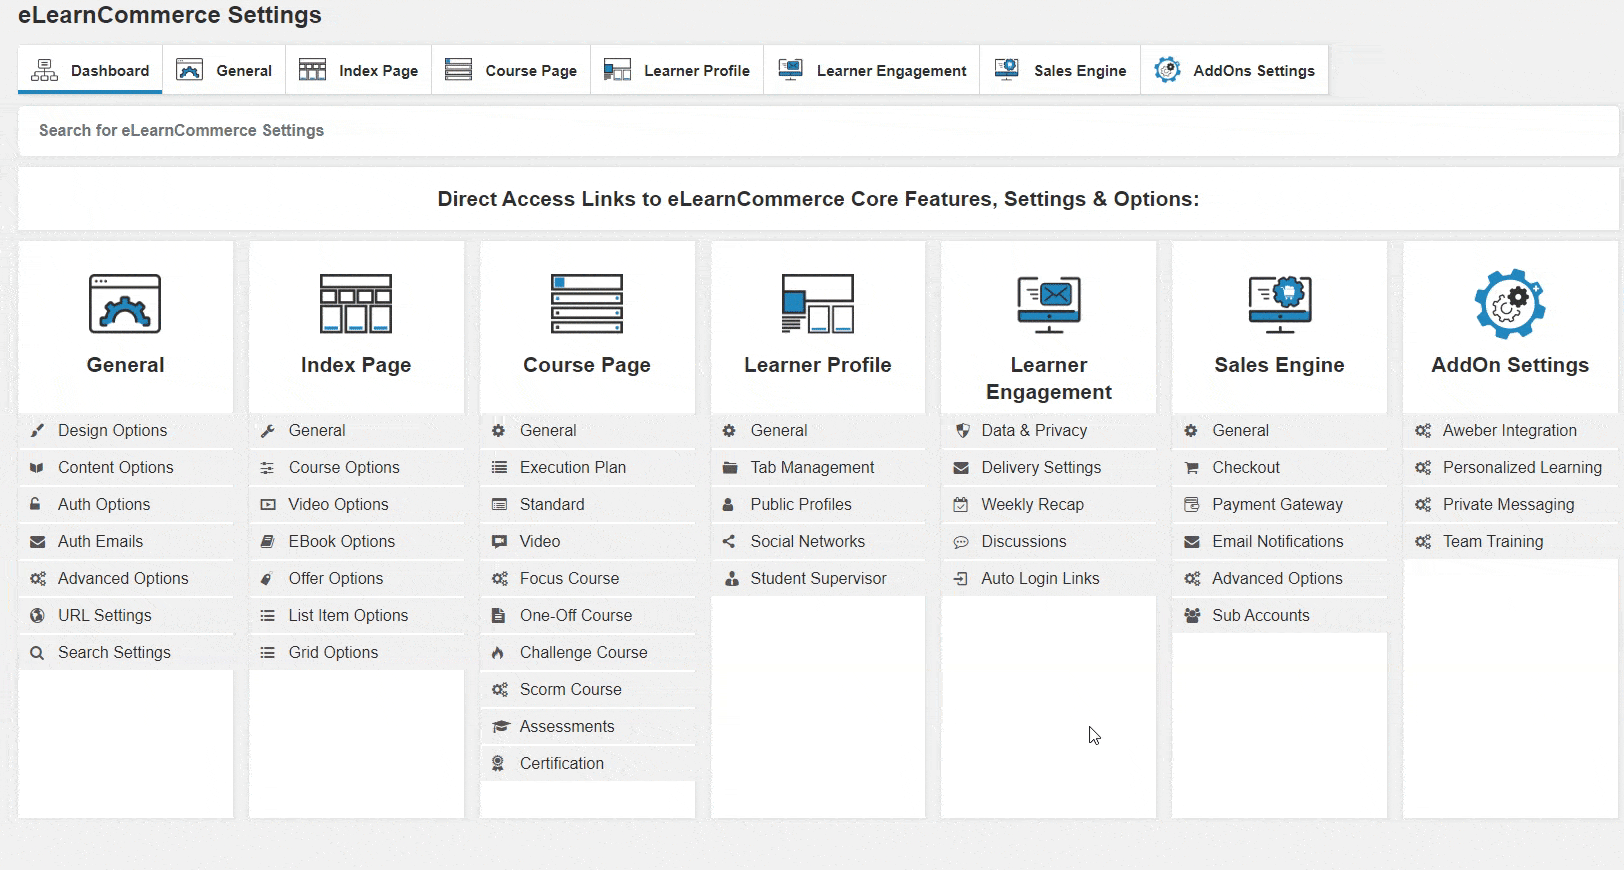This screenshot has width=1624, height=870.
Task: Open Advanced Options under Sales Engine
Action: [x=1280, y=579]
